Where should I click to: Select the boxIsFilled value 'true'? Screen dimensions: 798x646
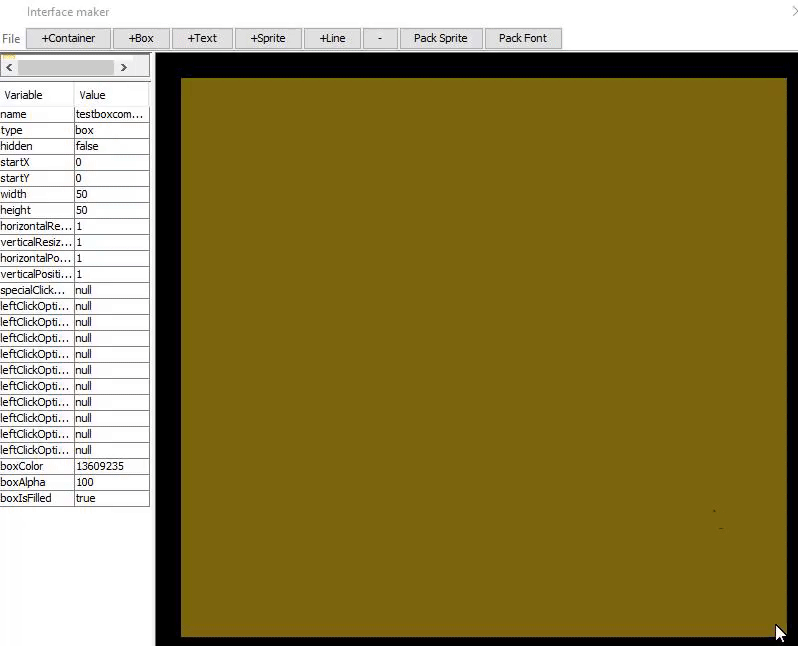click(112, 498)
